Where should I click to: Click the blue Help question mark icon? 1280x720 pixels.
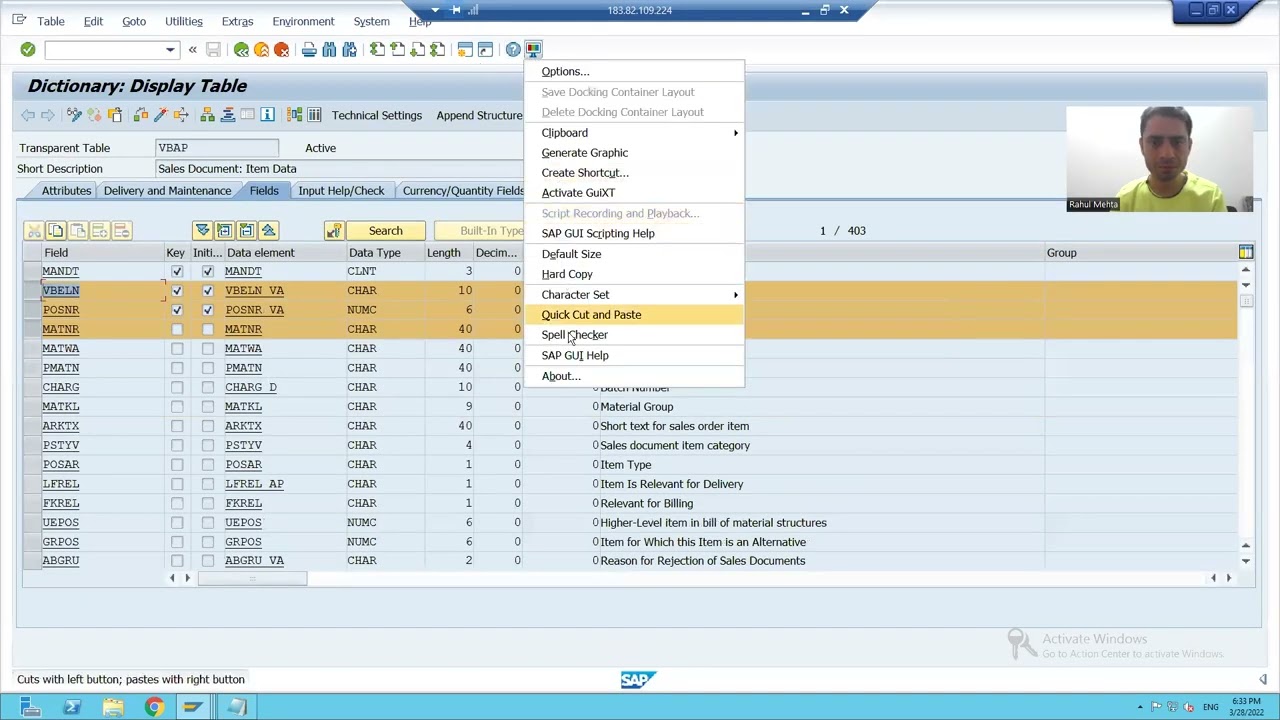click(513, 49)
